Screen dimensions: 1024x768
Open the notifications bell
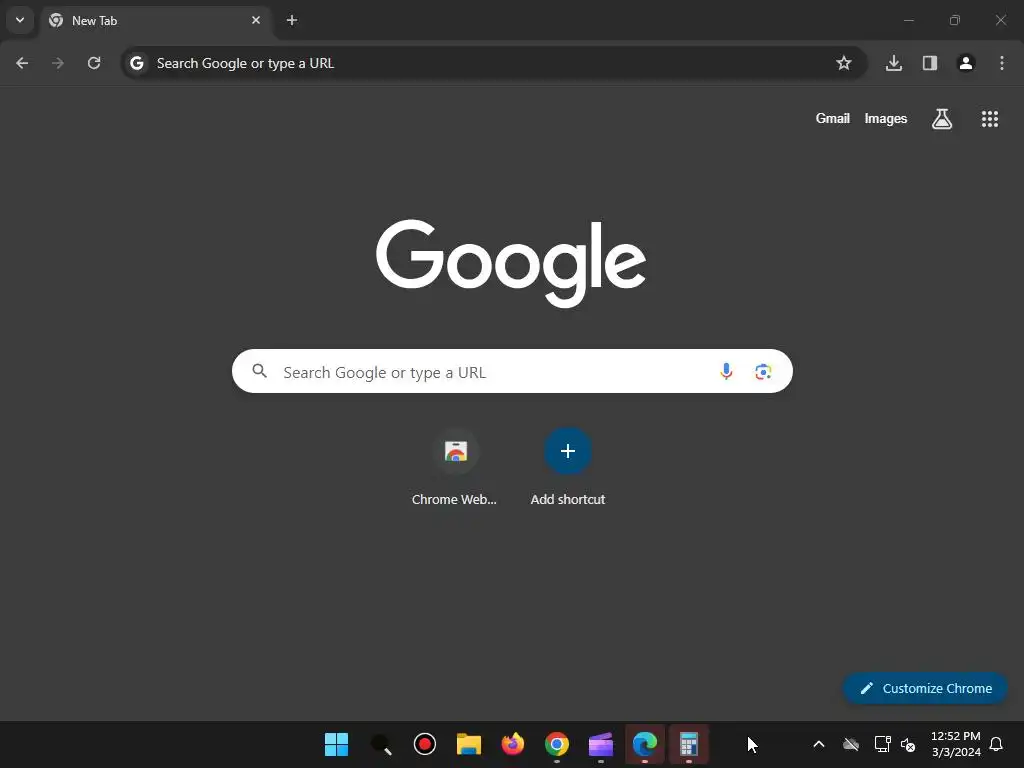[x=996, y=744]
